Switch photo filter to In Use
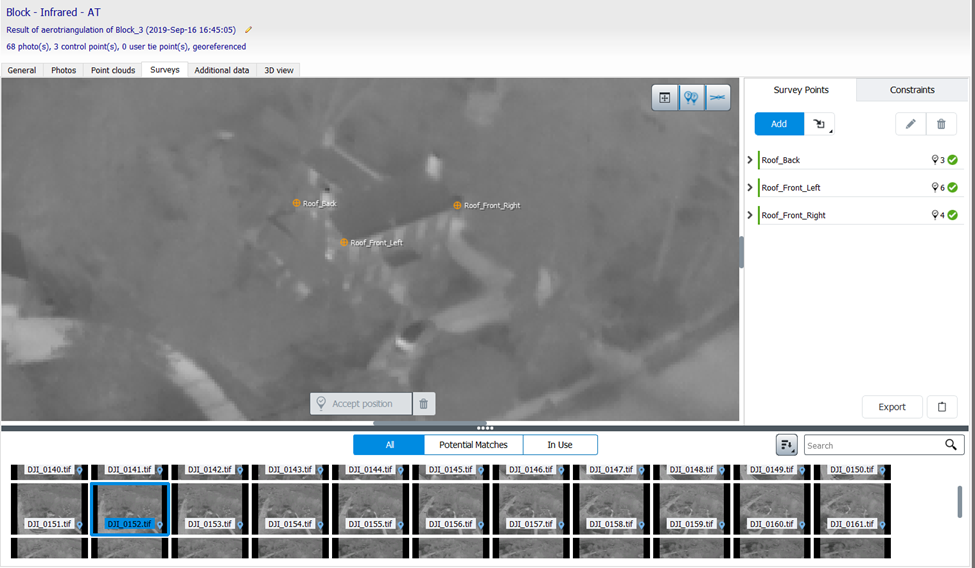 [560, 445]
